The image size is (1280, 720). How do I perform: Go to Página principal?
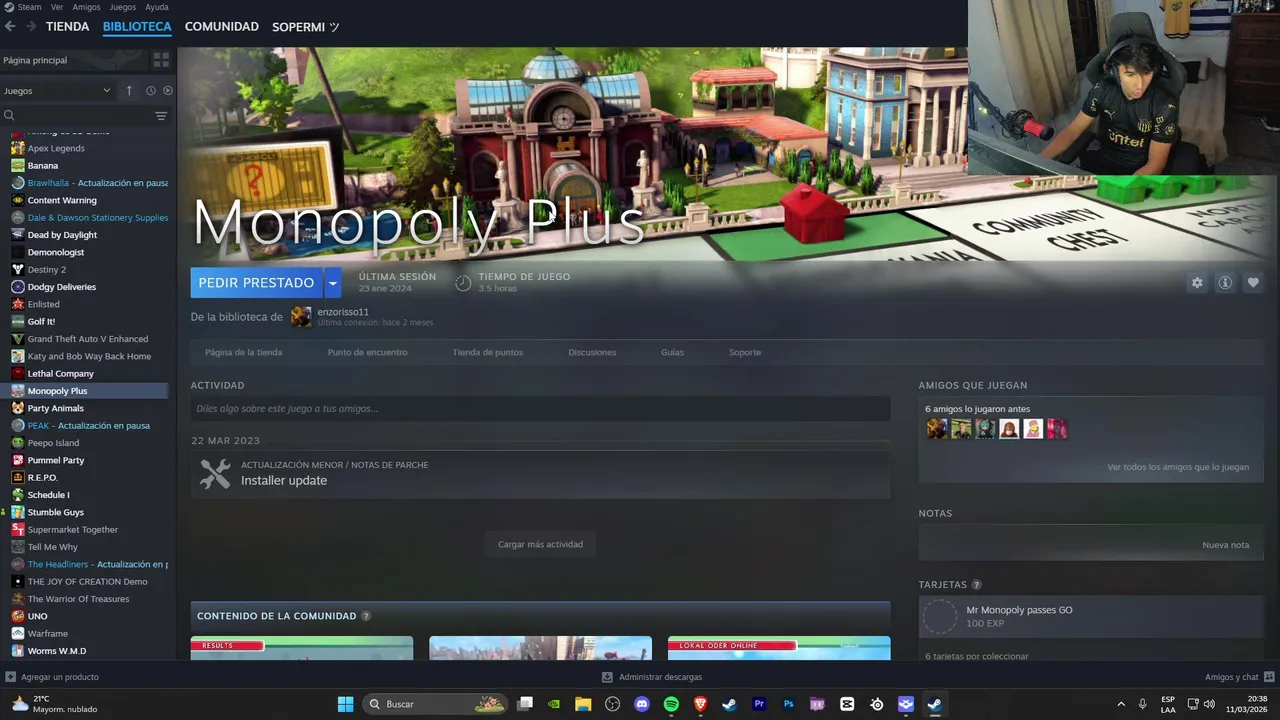click(x=35, y=60)
